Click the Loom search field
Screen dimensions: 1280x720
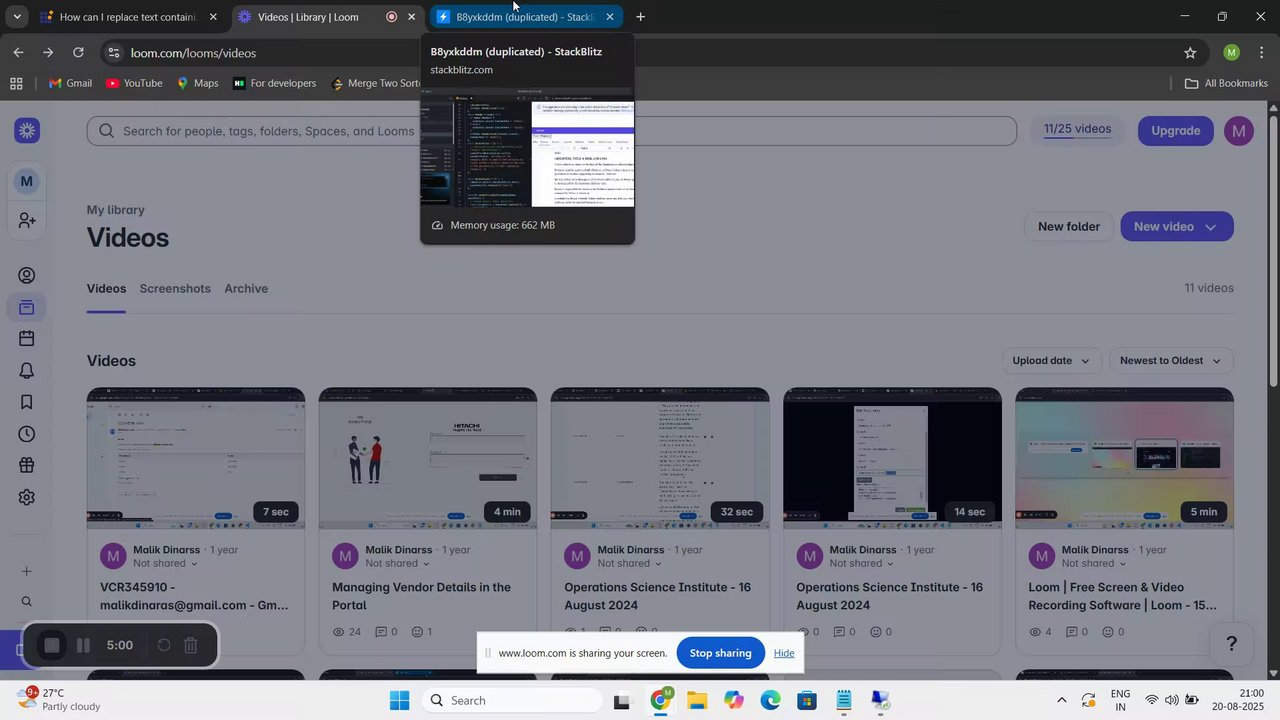552,131
